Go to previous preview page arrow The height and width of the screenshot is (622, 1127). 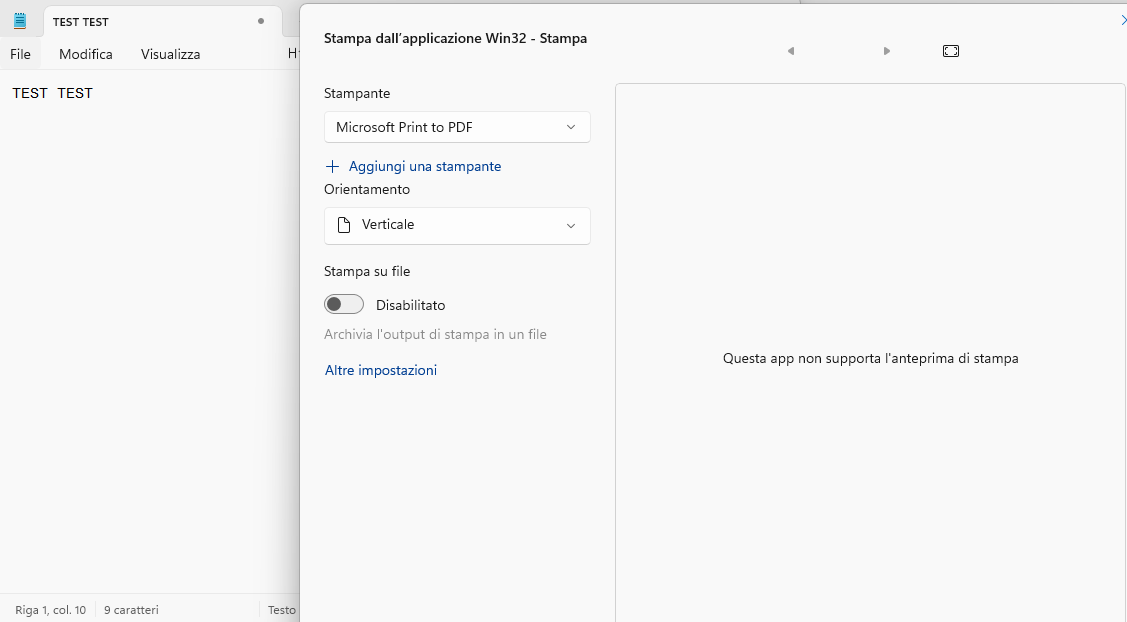[x=791, y=51]
